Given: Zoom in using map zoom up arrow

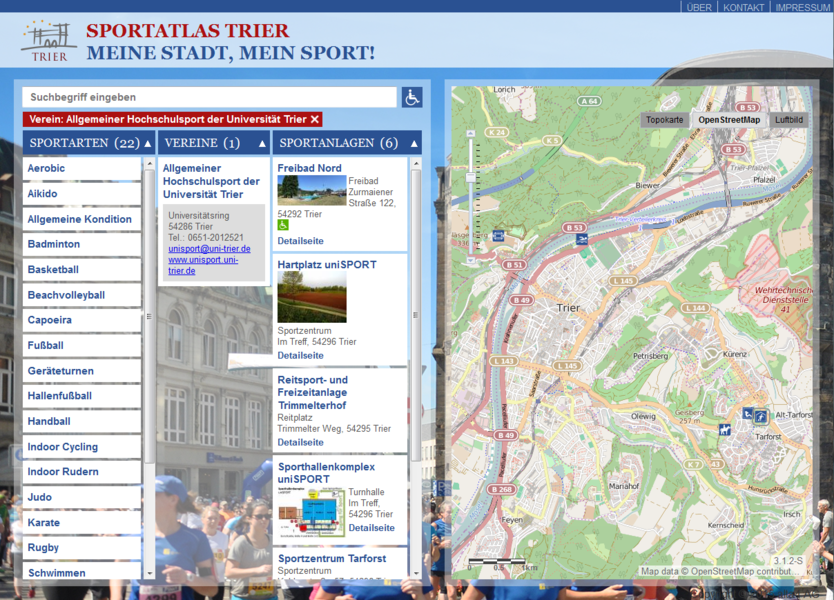Looking at the screenshot, I should pos(469,133).
